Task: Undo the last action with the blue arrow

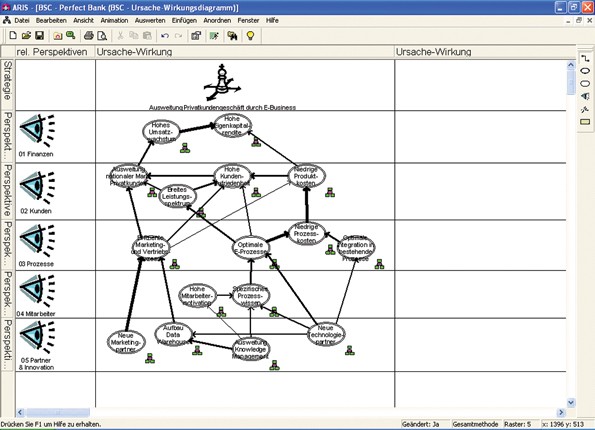Action: 165,36
